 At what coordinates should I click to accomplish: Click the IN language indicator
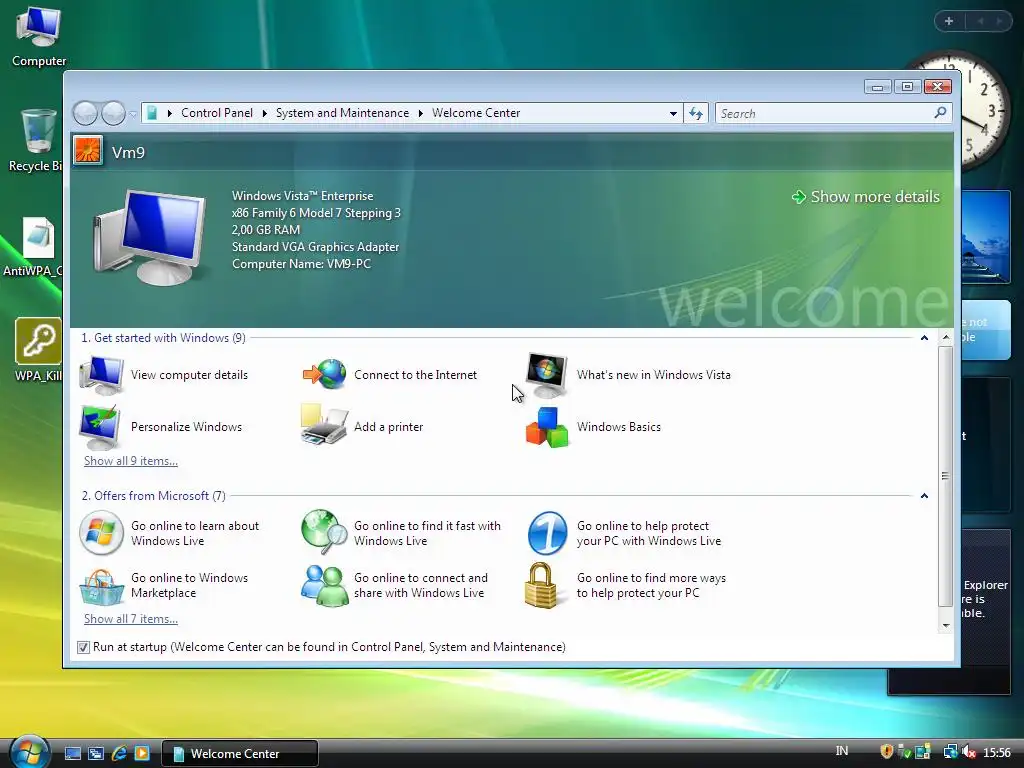[x=842, y=751]
